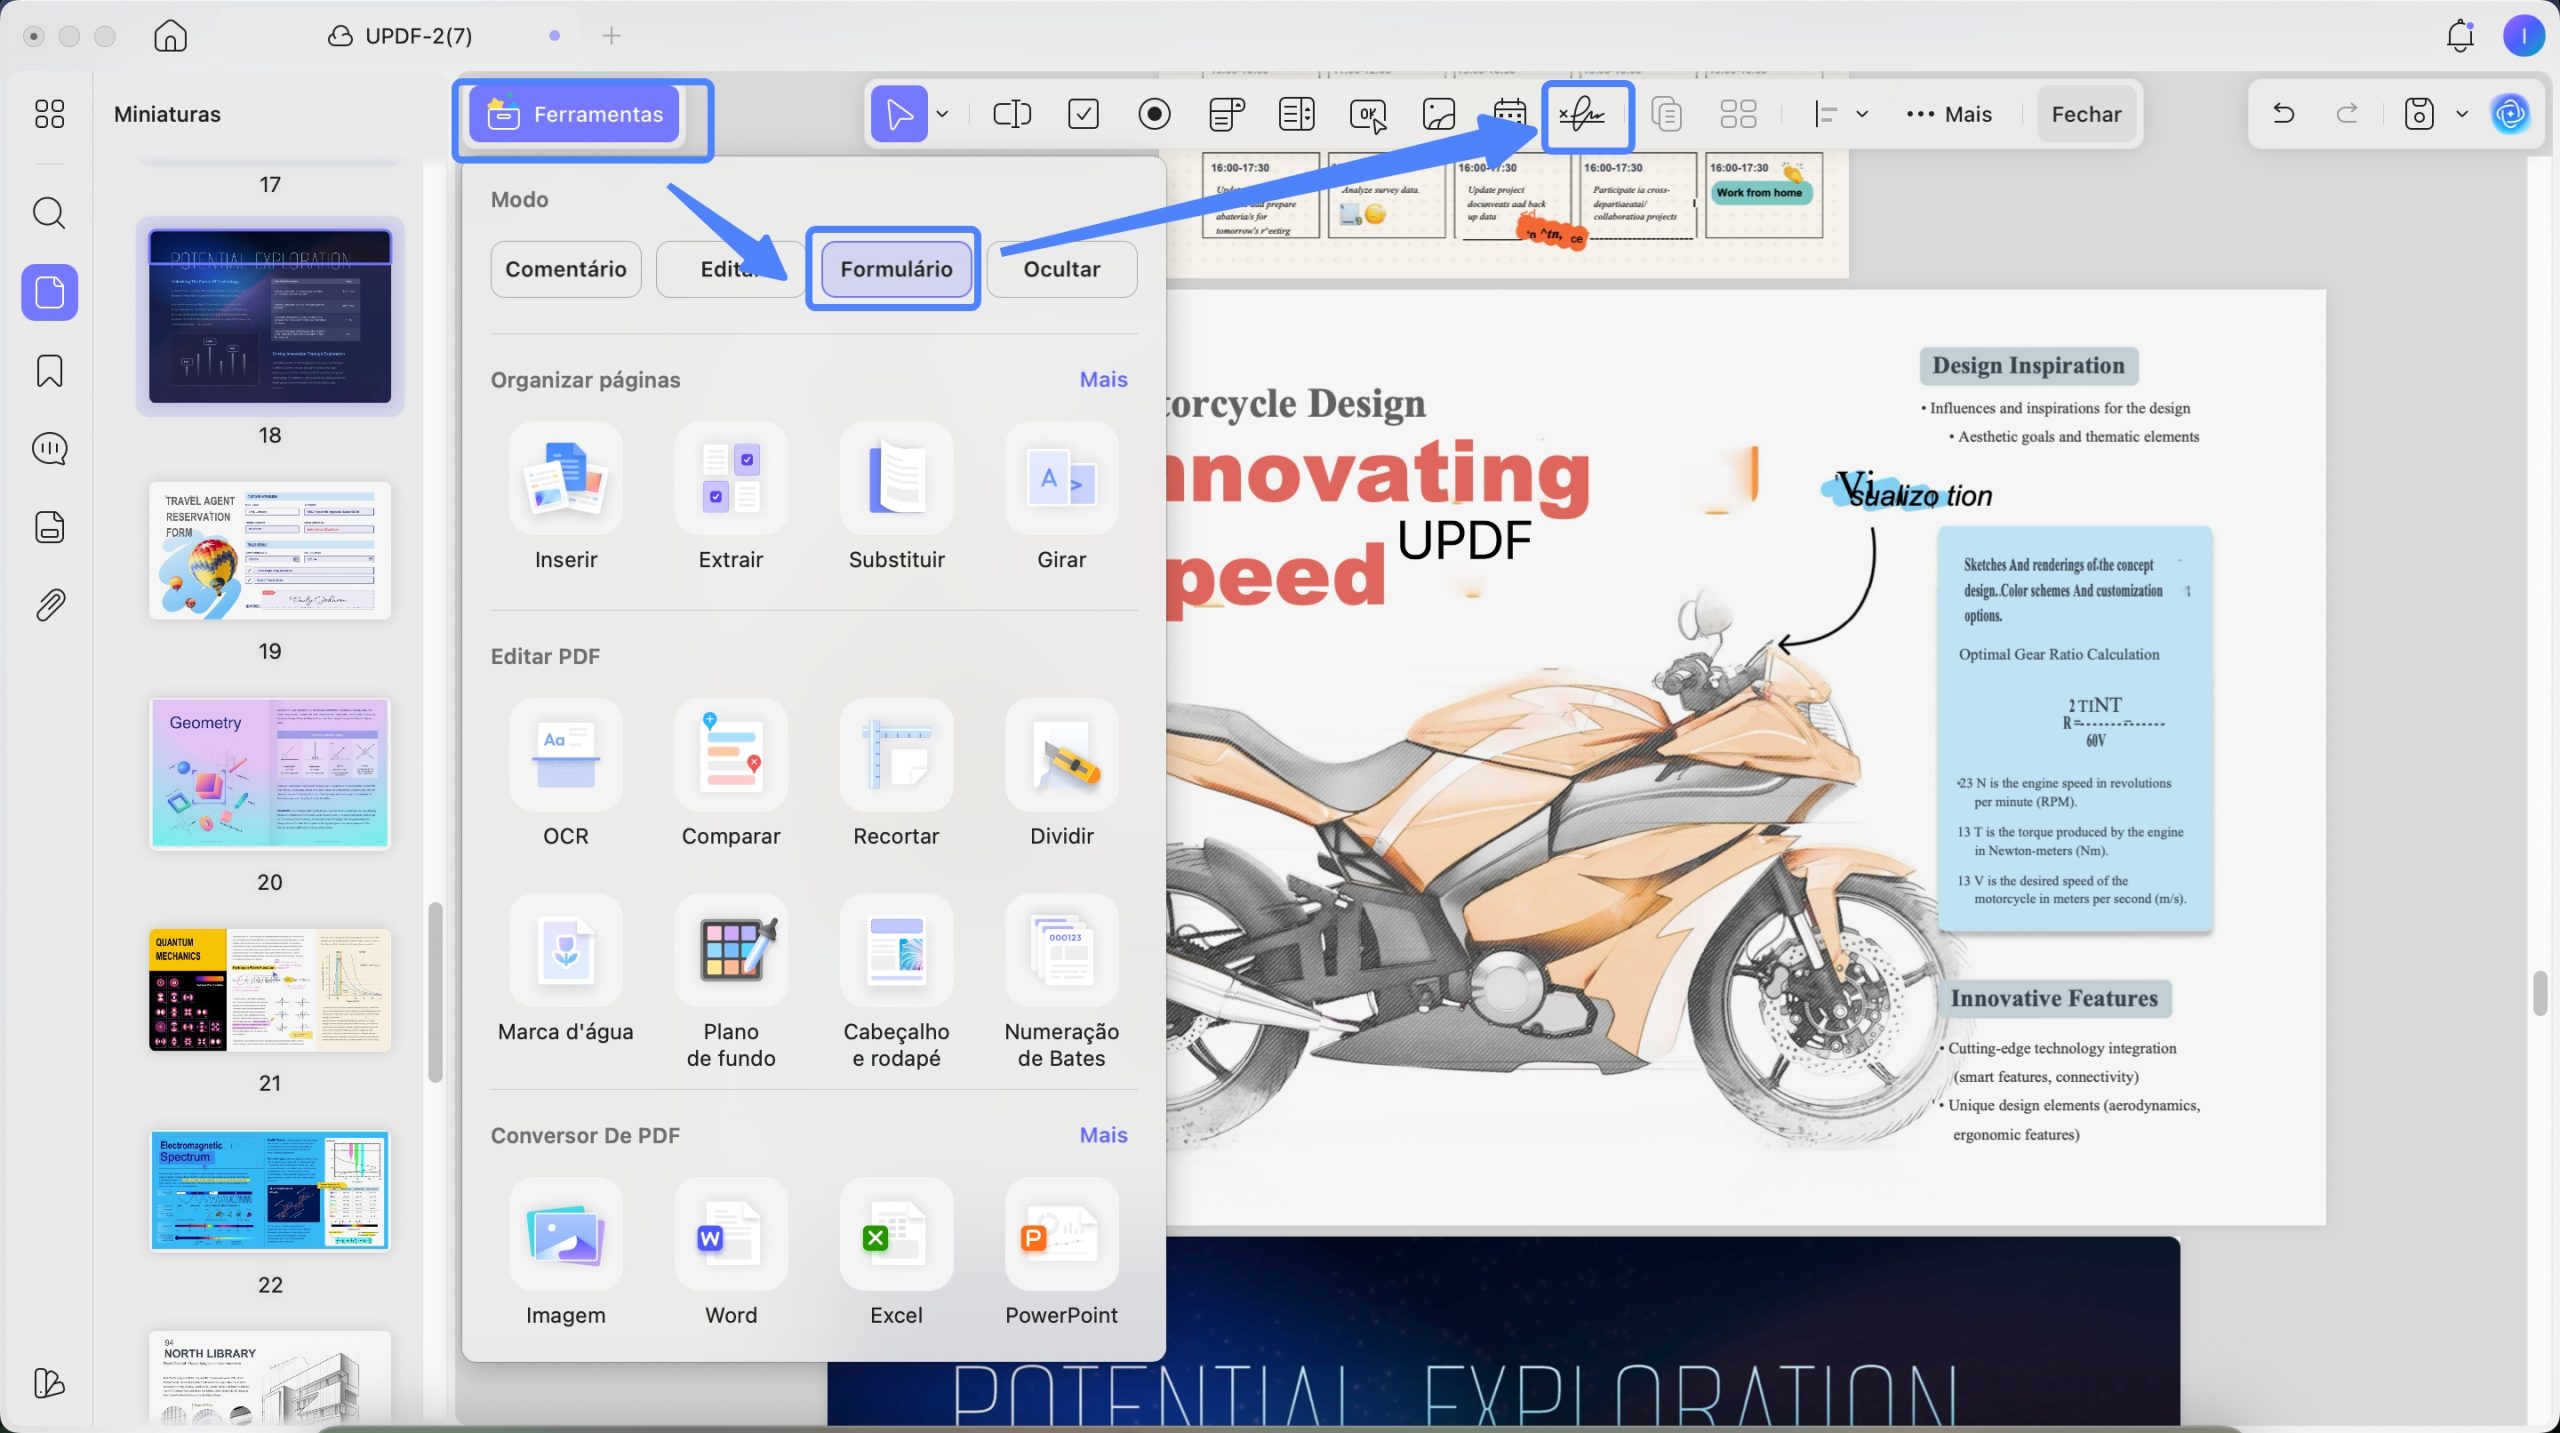Add a digital signature field
The height and width of the screenshot is (1433, 2560).
(x=1583, y=114)
